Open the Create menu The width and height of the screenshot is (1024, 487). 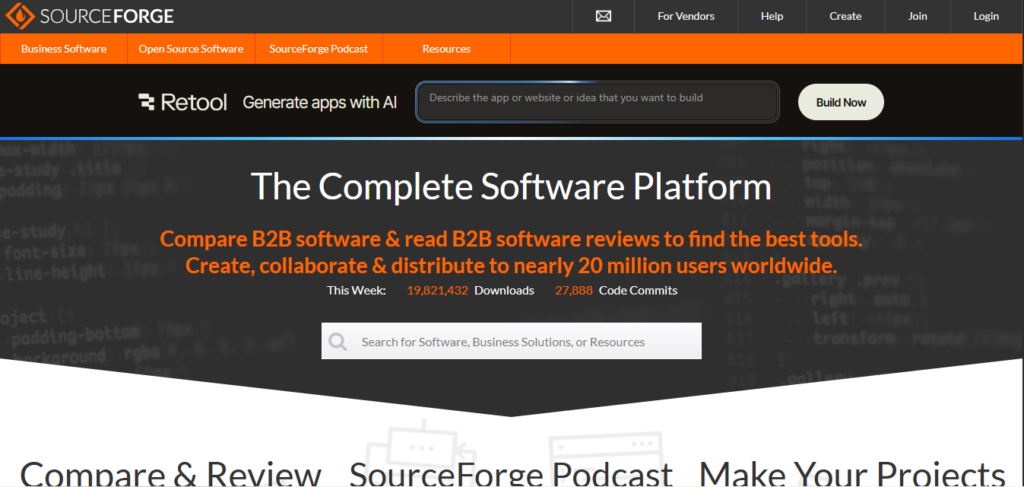point(845,16)
